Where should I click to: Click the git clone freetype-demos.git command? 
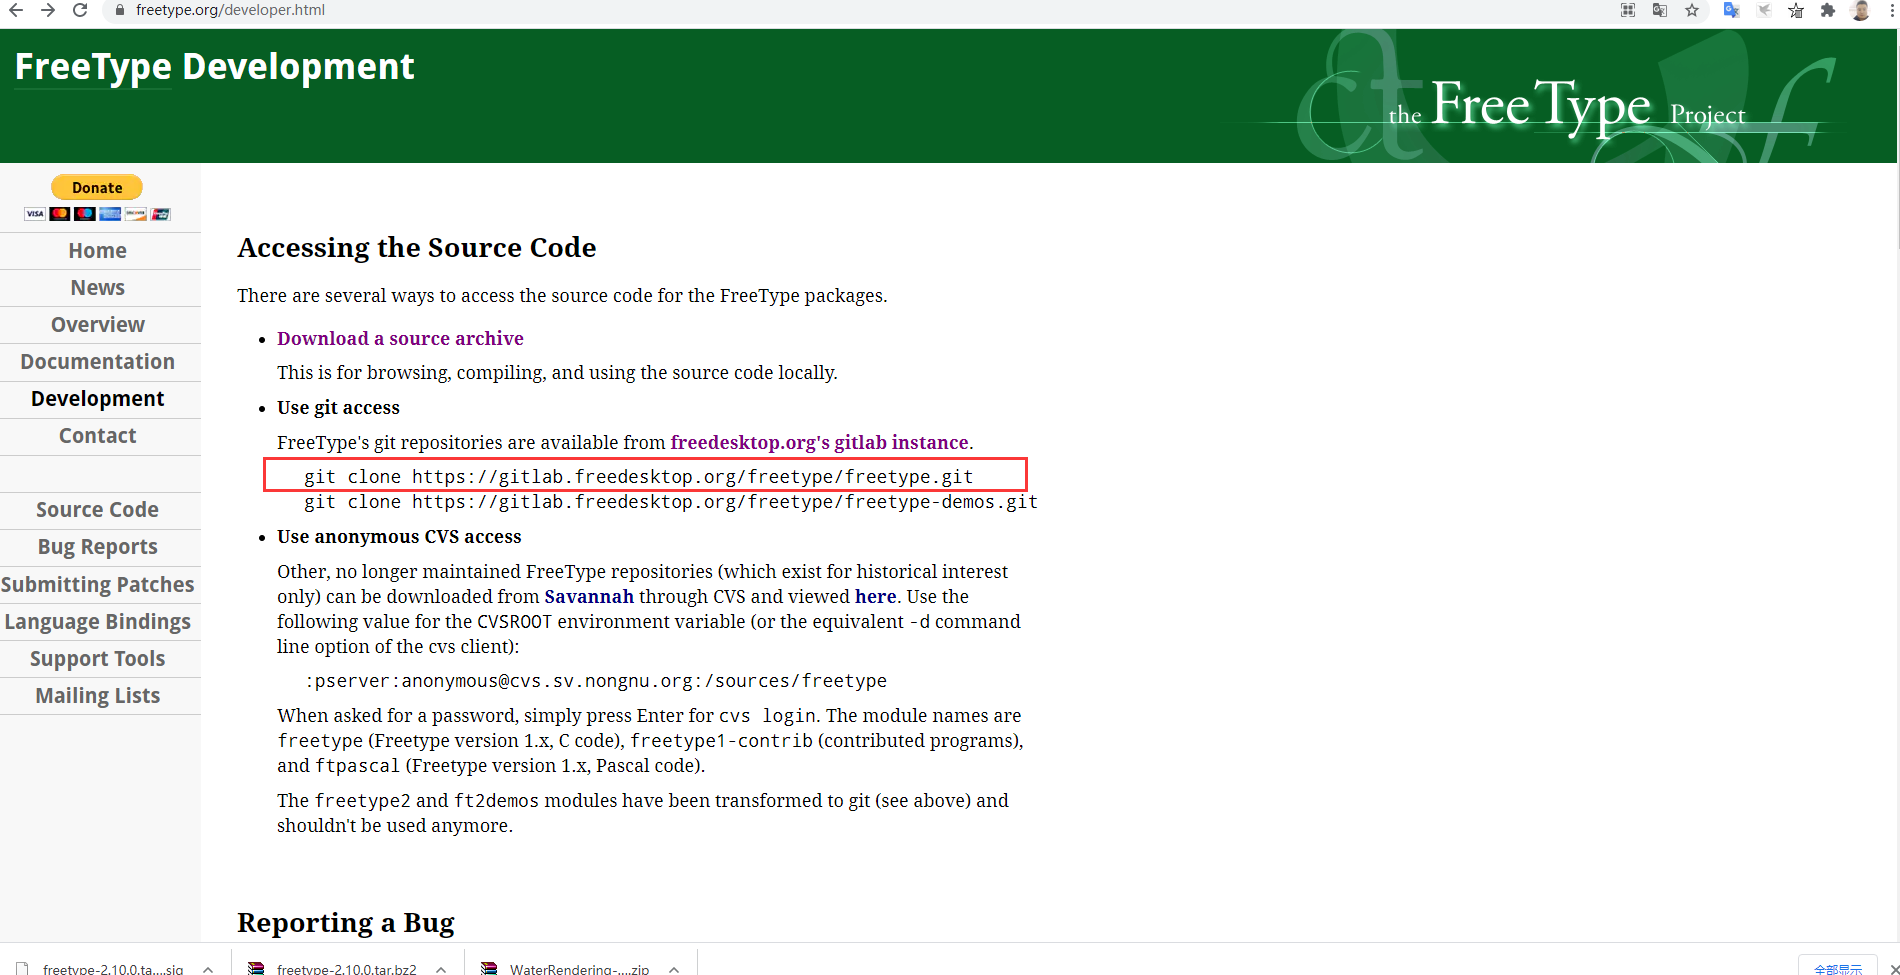[x=671, y=502]
